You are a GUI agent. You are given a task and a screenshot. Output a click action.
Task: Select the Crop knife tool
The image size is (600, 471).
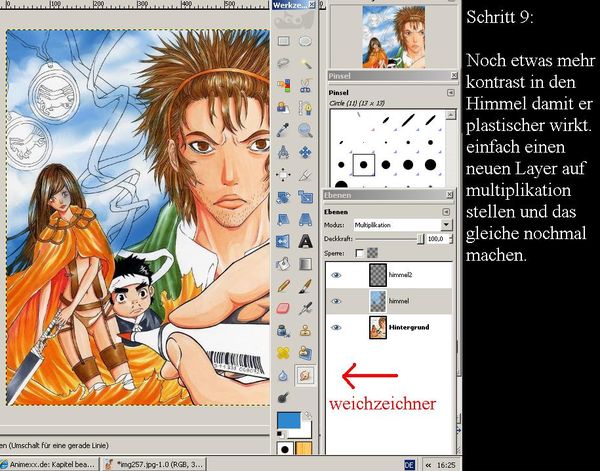click(305, 175)
